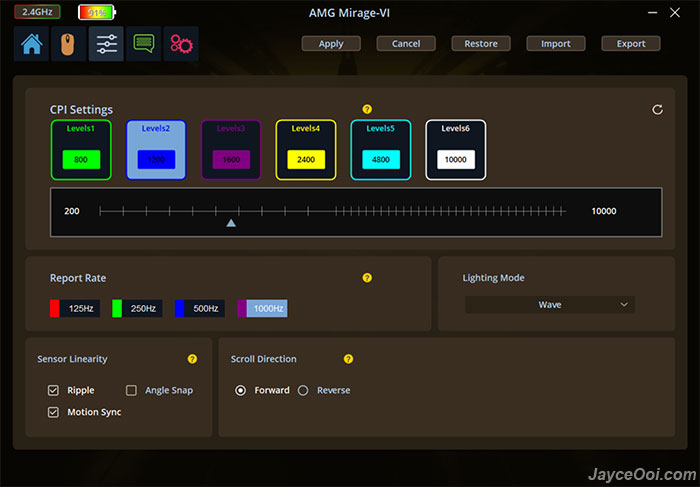Minimize the AMG Mirage-VI window

(653, 12)
